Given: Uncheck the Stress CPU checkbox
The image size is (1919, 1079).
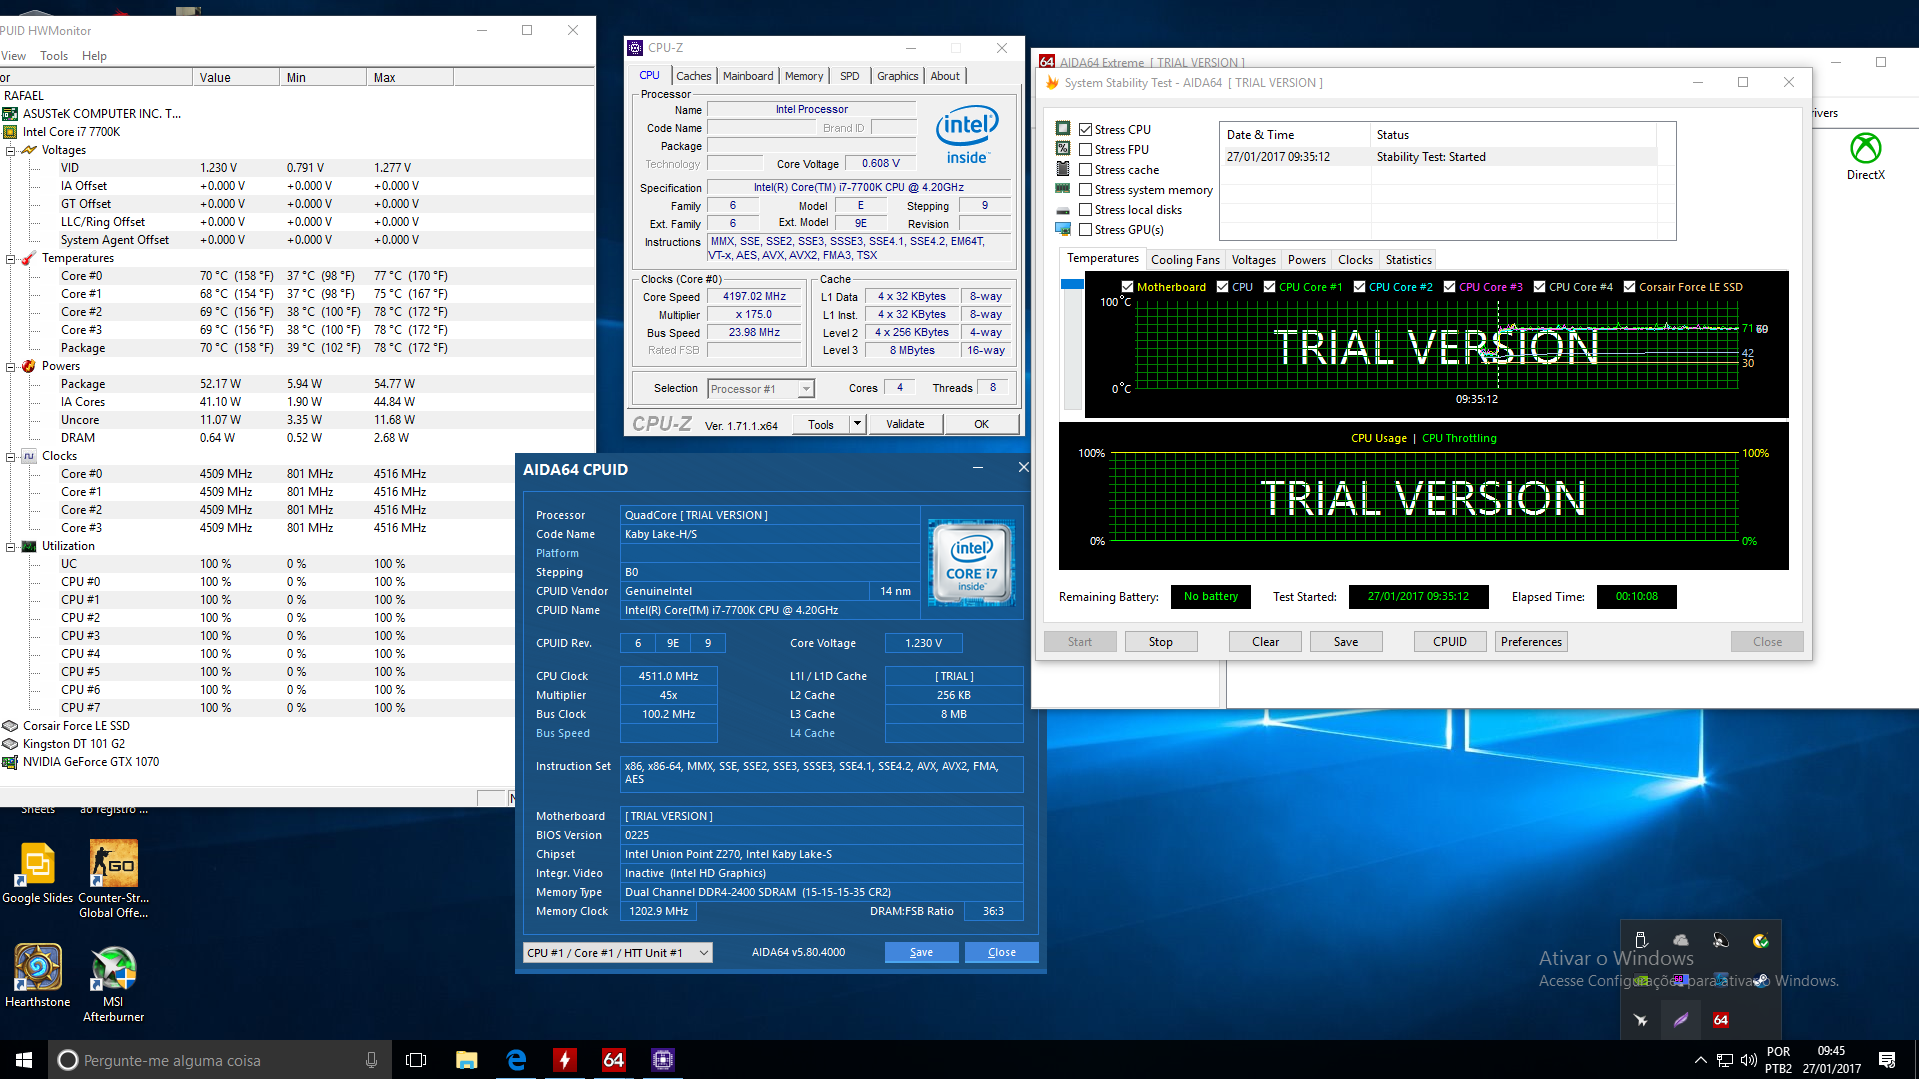Looking at the screenshot, I should (x=1085, y=130).
